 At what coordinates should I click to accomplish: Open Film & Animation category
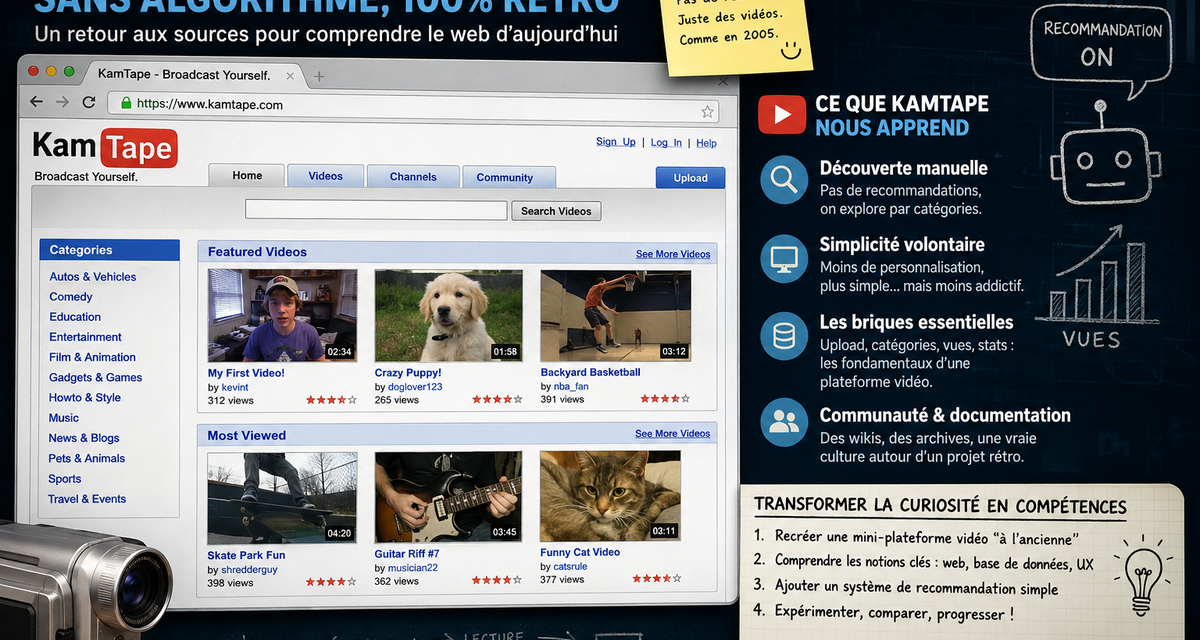click(92, 357)
